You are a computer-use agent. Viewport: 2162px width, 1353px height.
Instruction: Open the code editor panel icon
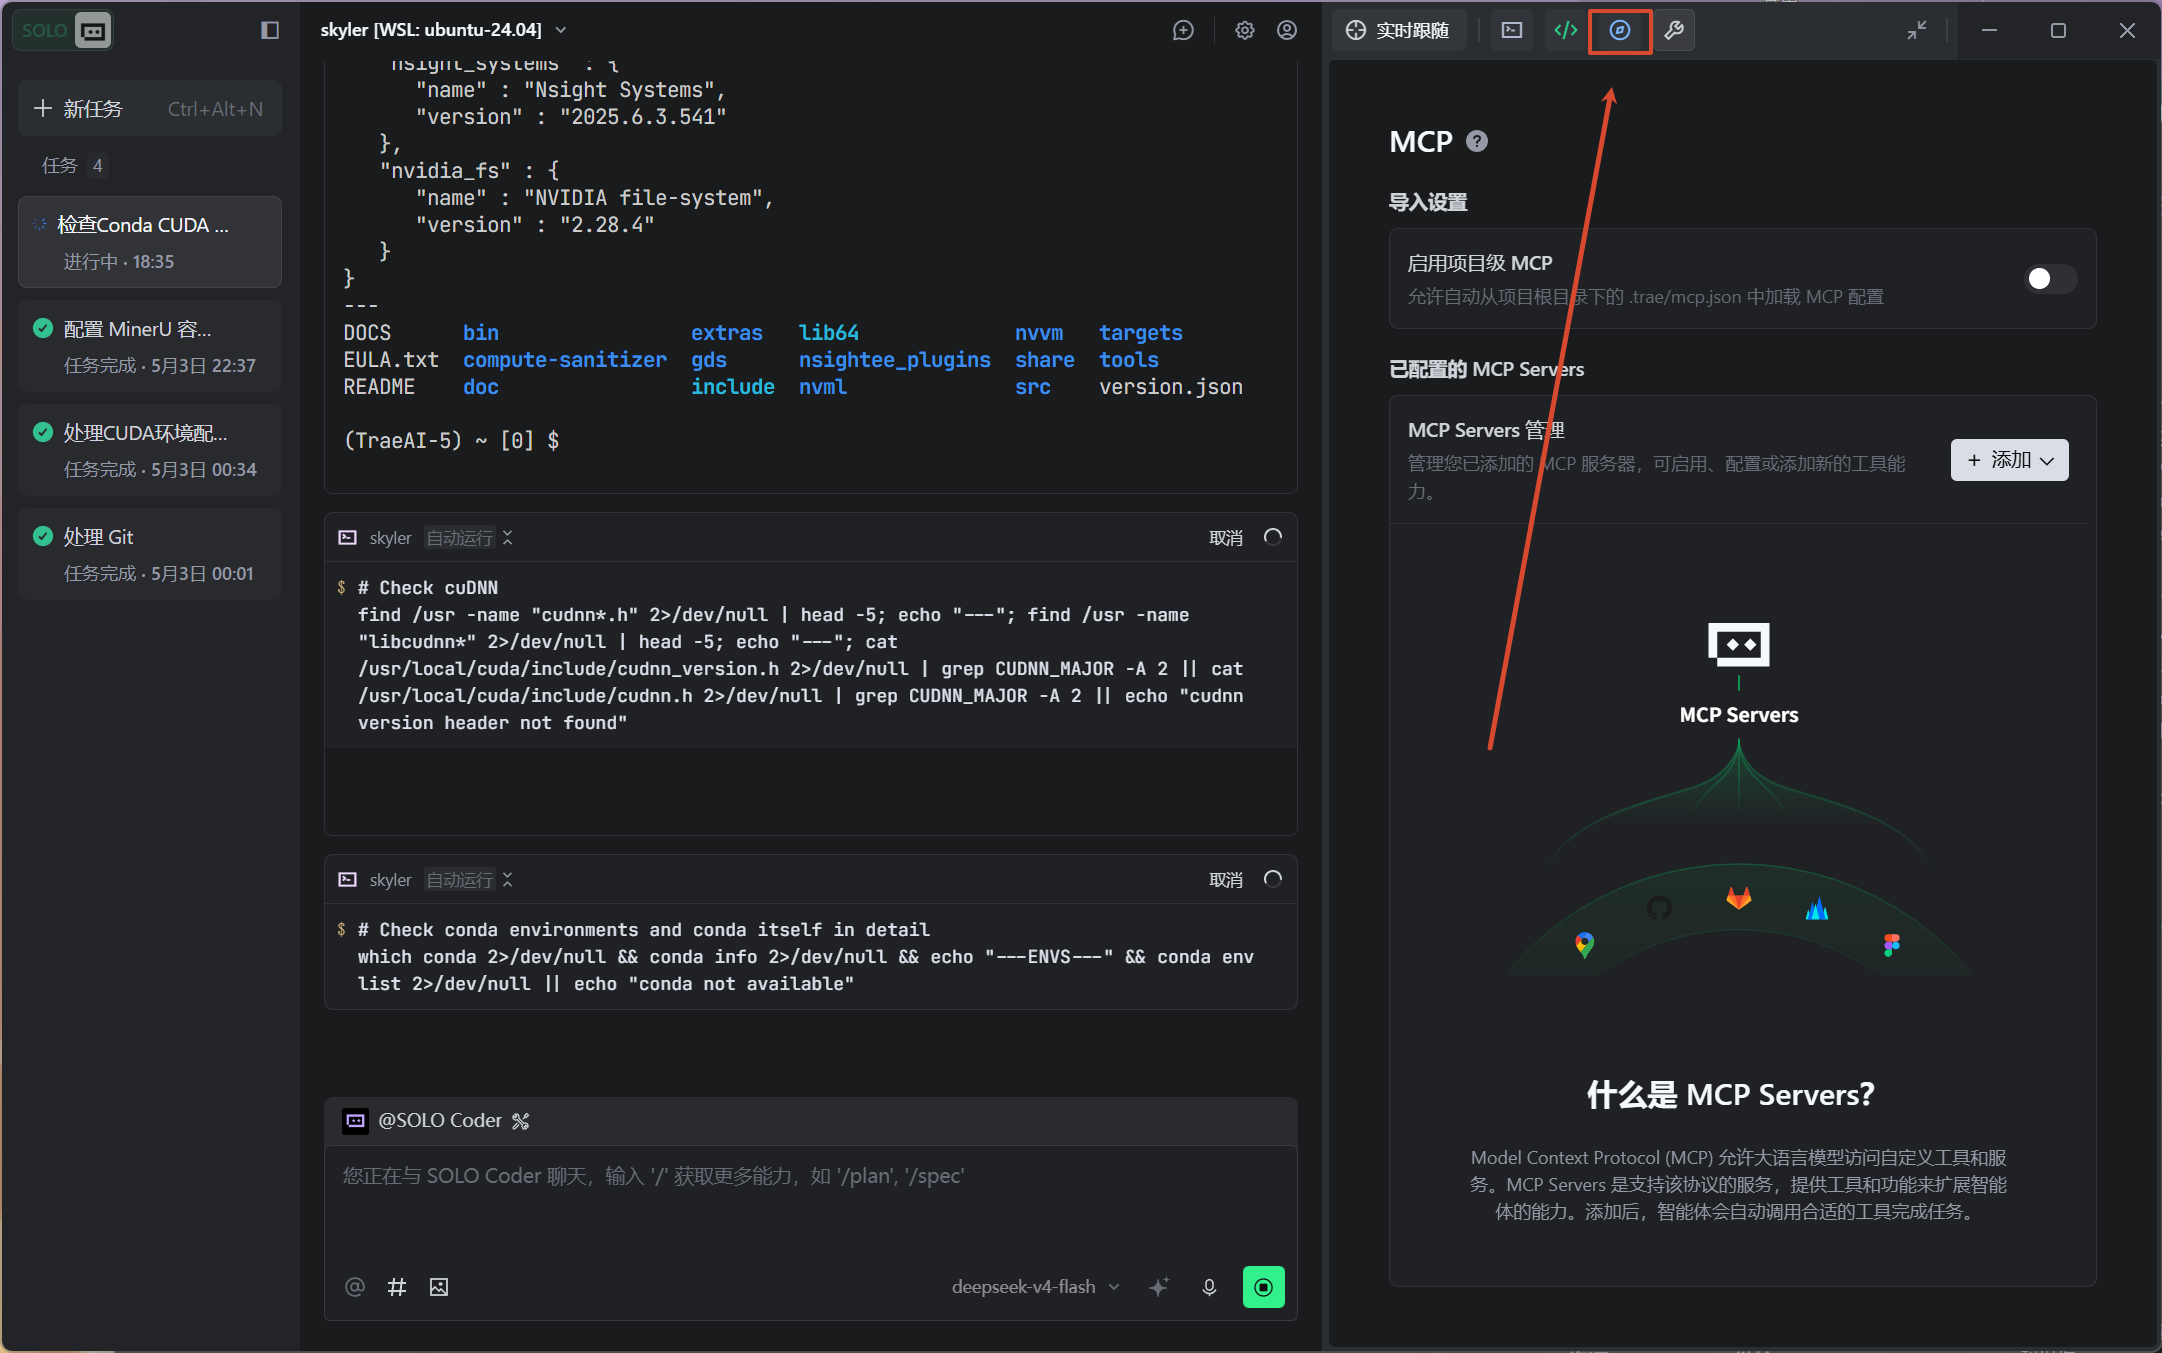1566,30
